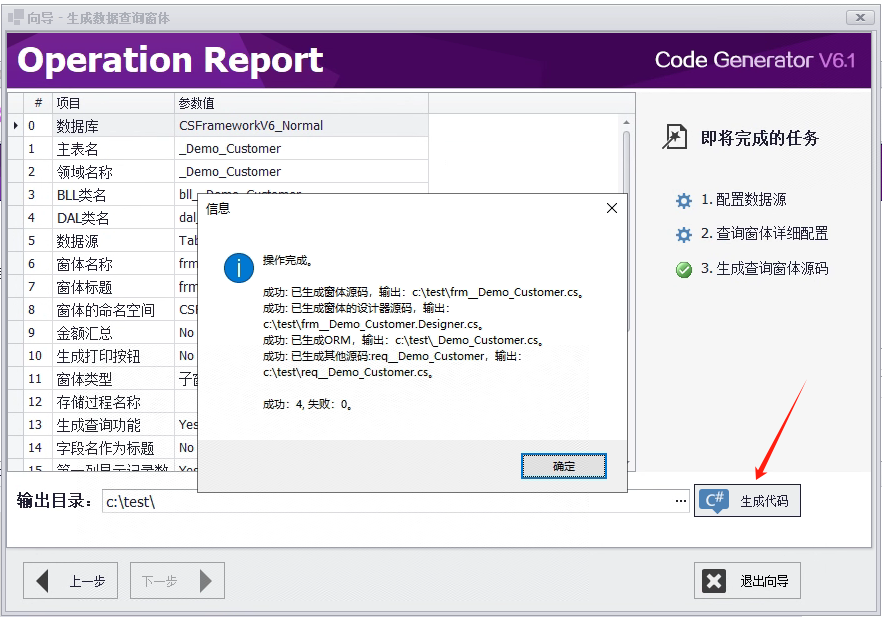
Task: Click _Demo_Customer value in 领域名称 row
Action: pos(301,172)
